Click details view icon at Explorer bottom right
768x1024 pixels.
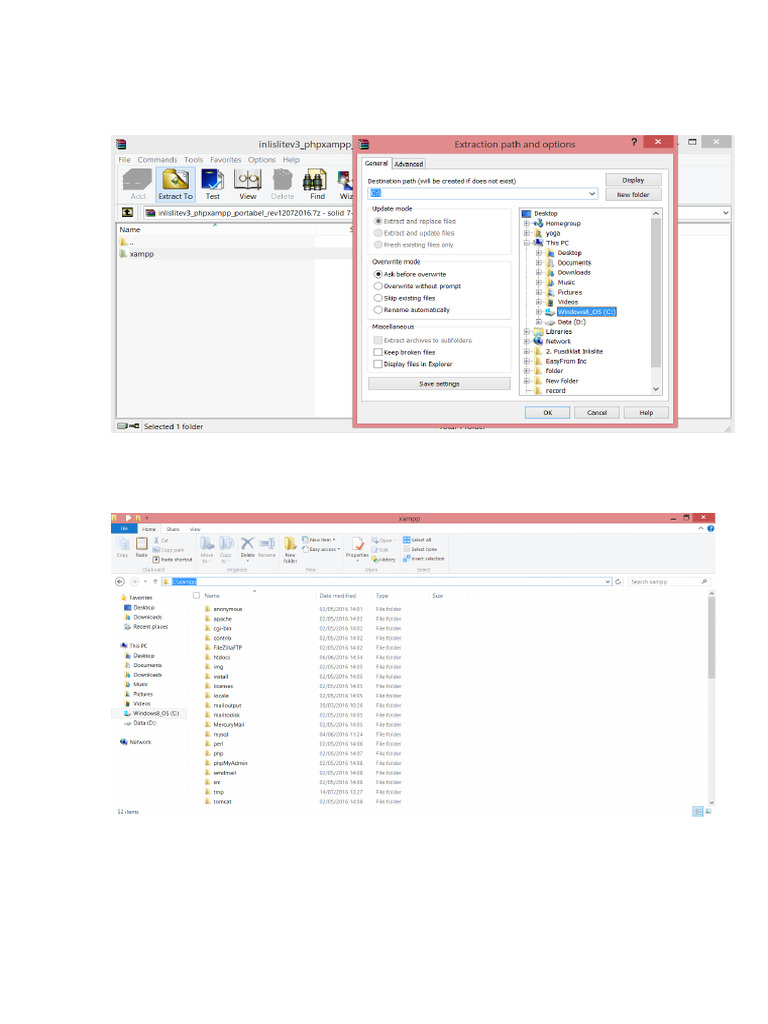click(x=697, y=811)
